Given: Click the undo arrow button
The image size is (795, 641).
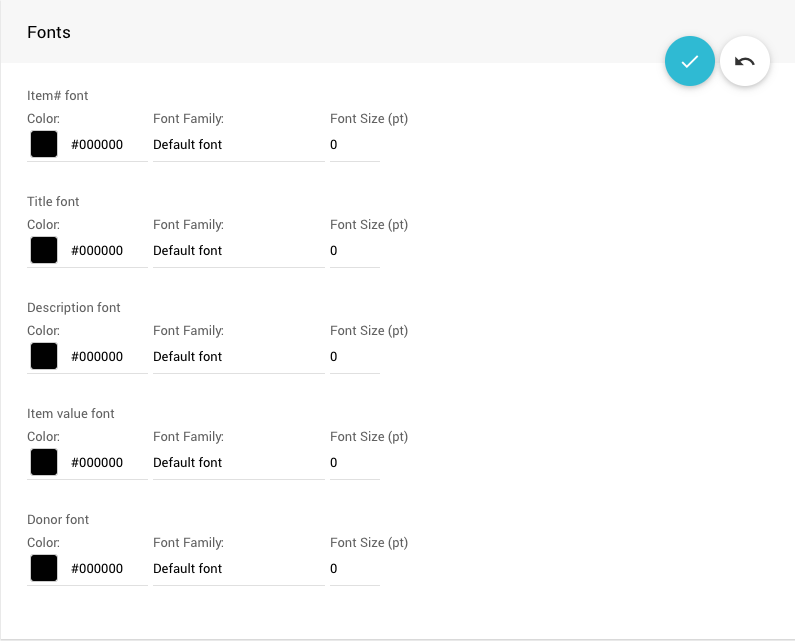Looking at the screenshot, I should 745,61.
